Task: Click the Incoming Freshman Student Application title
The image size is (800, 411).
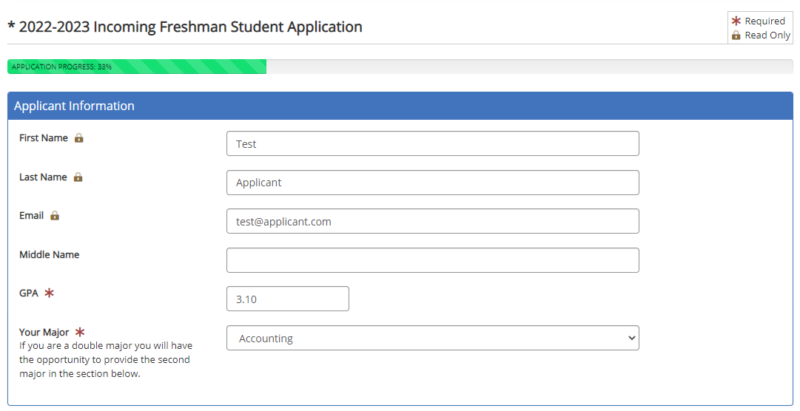Action: (185, 27)
